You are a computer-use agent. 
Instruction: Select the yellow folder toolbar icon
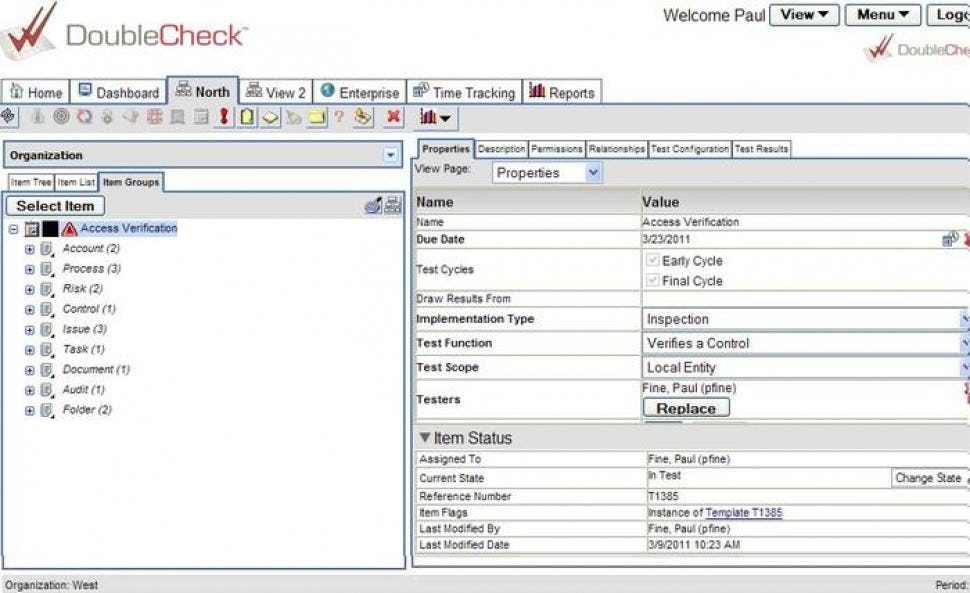(x=314, y=119)
